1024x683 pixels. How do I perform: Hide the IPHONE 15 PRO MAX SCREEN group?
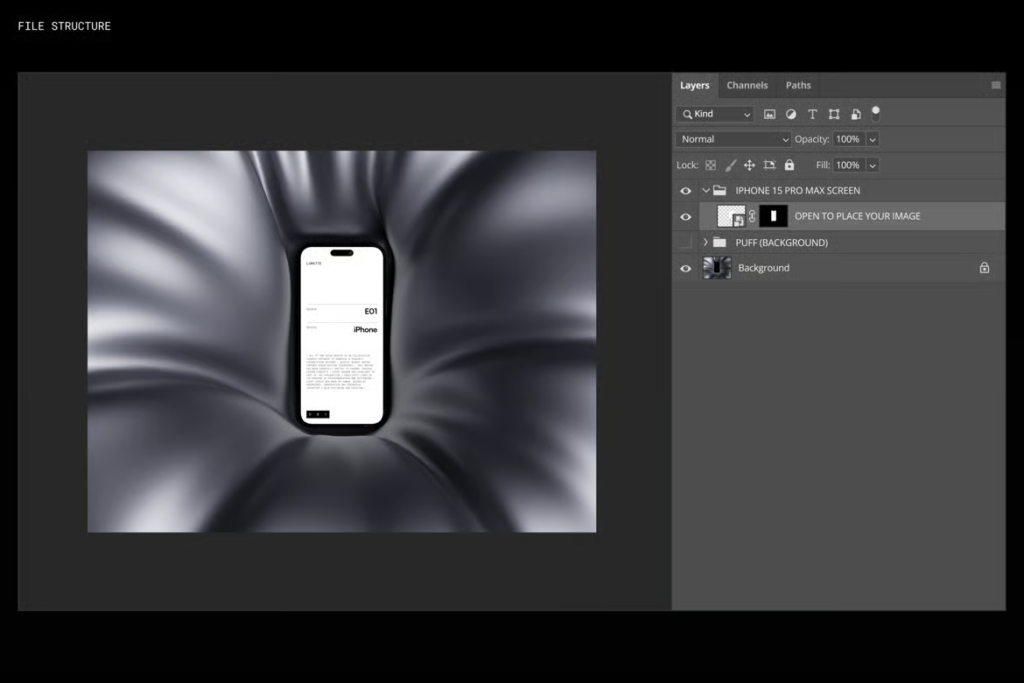tap(685, 190)
